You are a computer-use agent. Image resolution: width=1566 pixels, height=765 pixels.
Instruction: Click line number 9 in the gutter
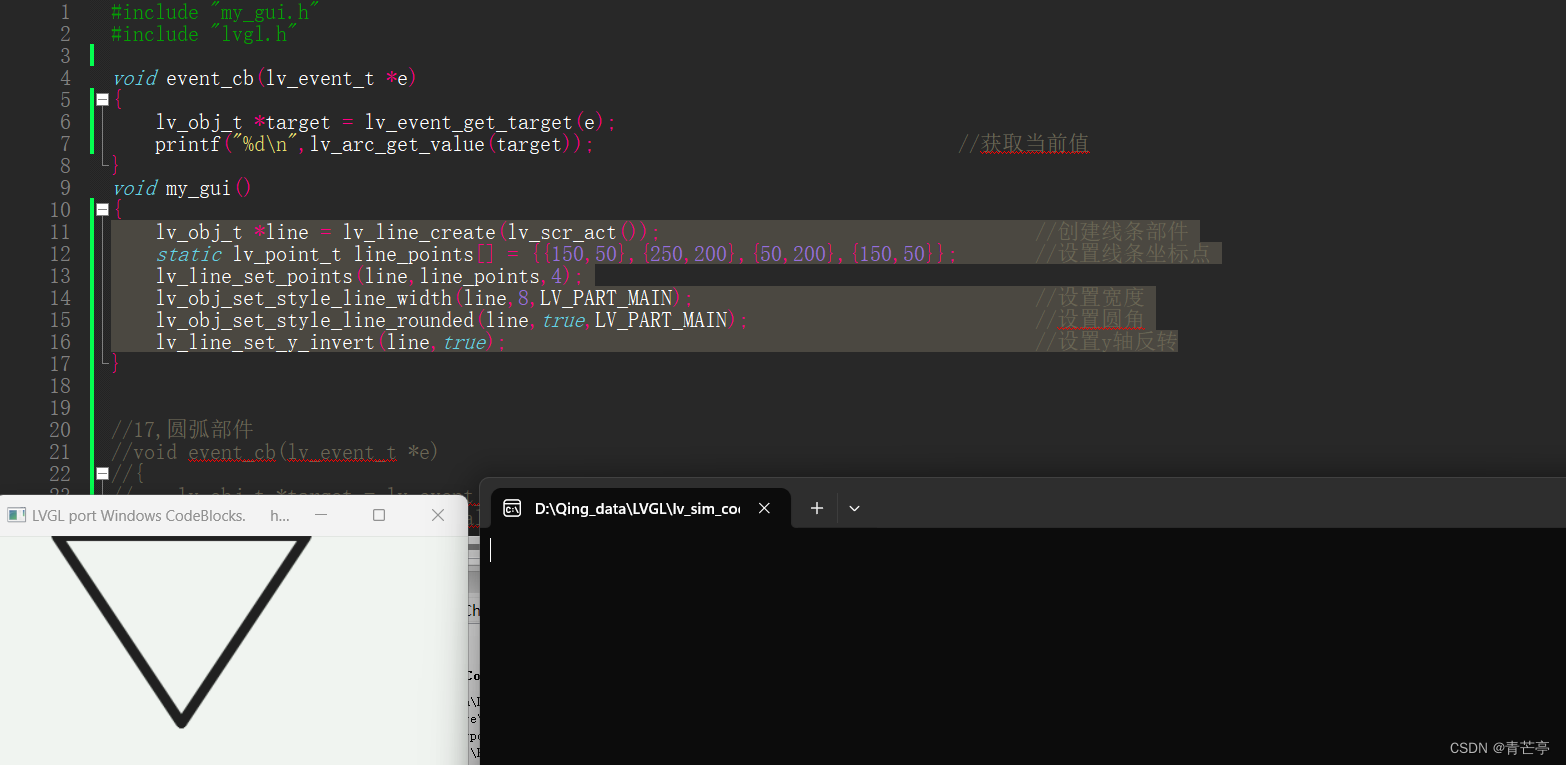pyautogui.click(x=65, y=188)
